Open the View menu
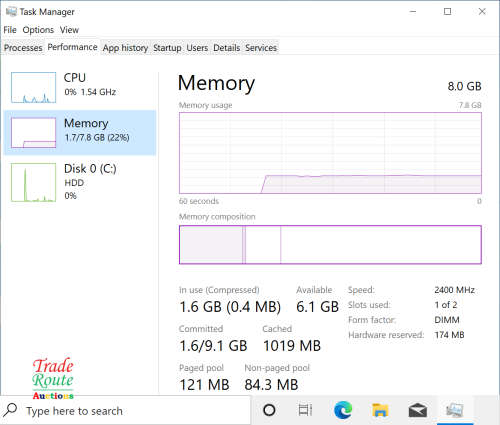The image size is (500, 425). (69, 30)
